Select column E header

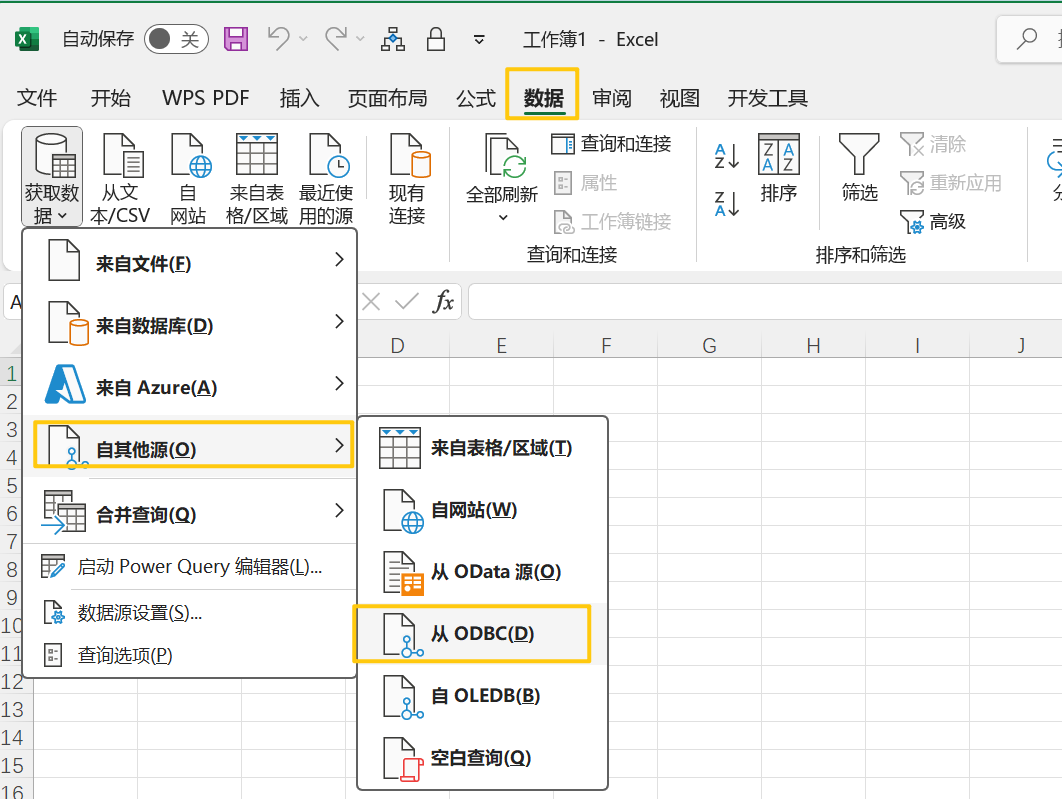point(501,346)
